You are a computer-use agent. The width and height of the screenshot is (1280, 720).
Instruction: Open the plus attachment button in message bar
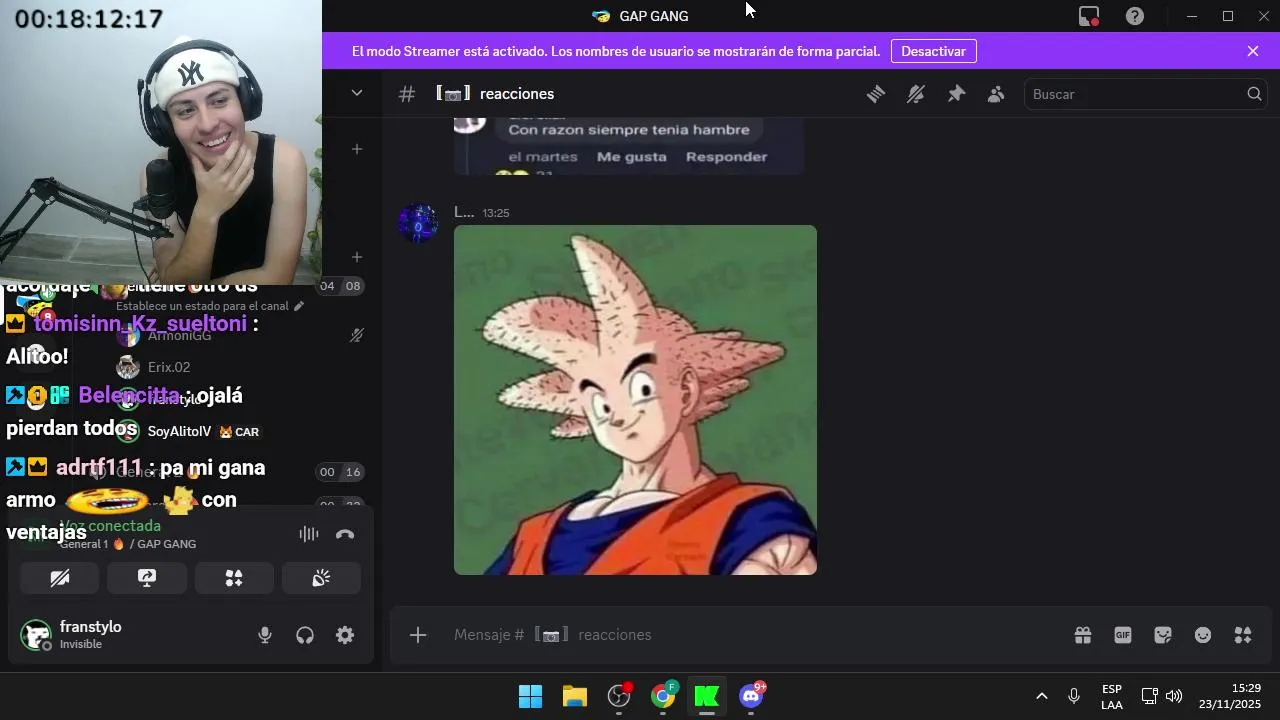click(x=418, y=635)
